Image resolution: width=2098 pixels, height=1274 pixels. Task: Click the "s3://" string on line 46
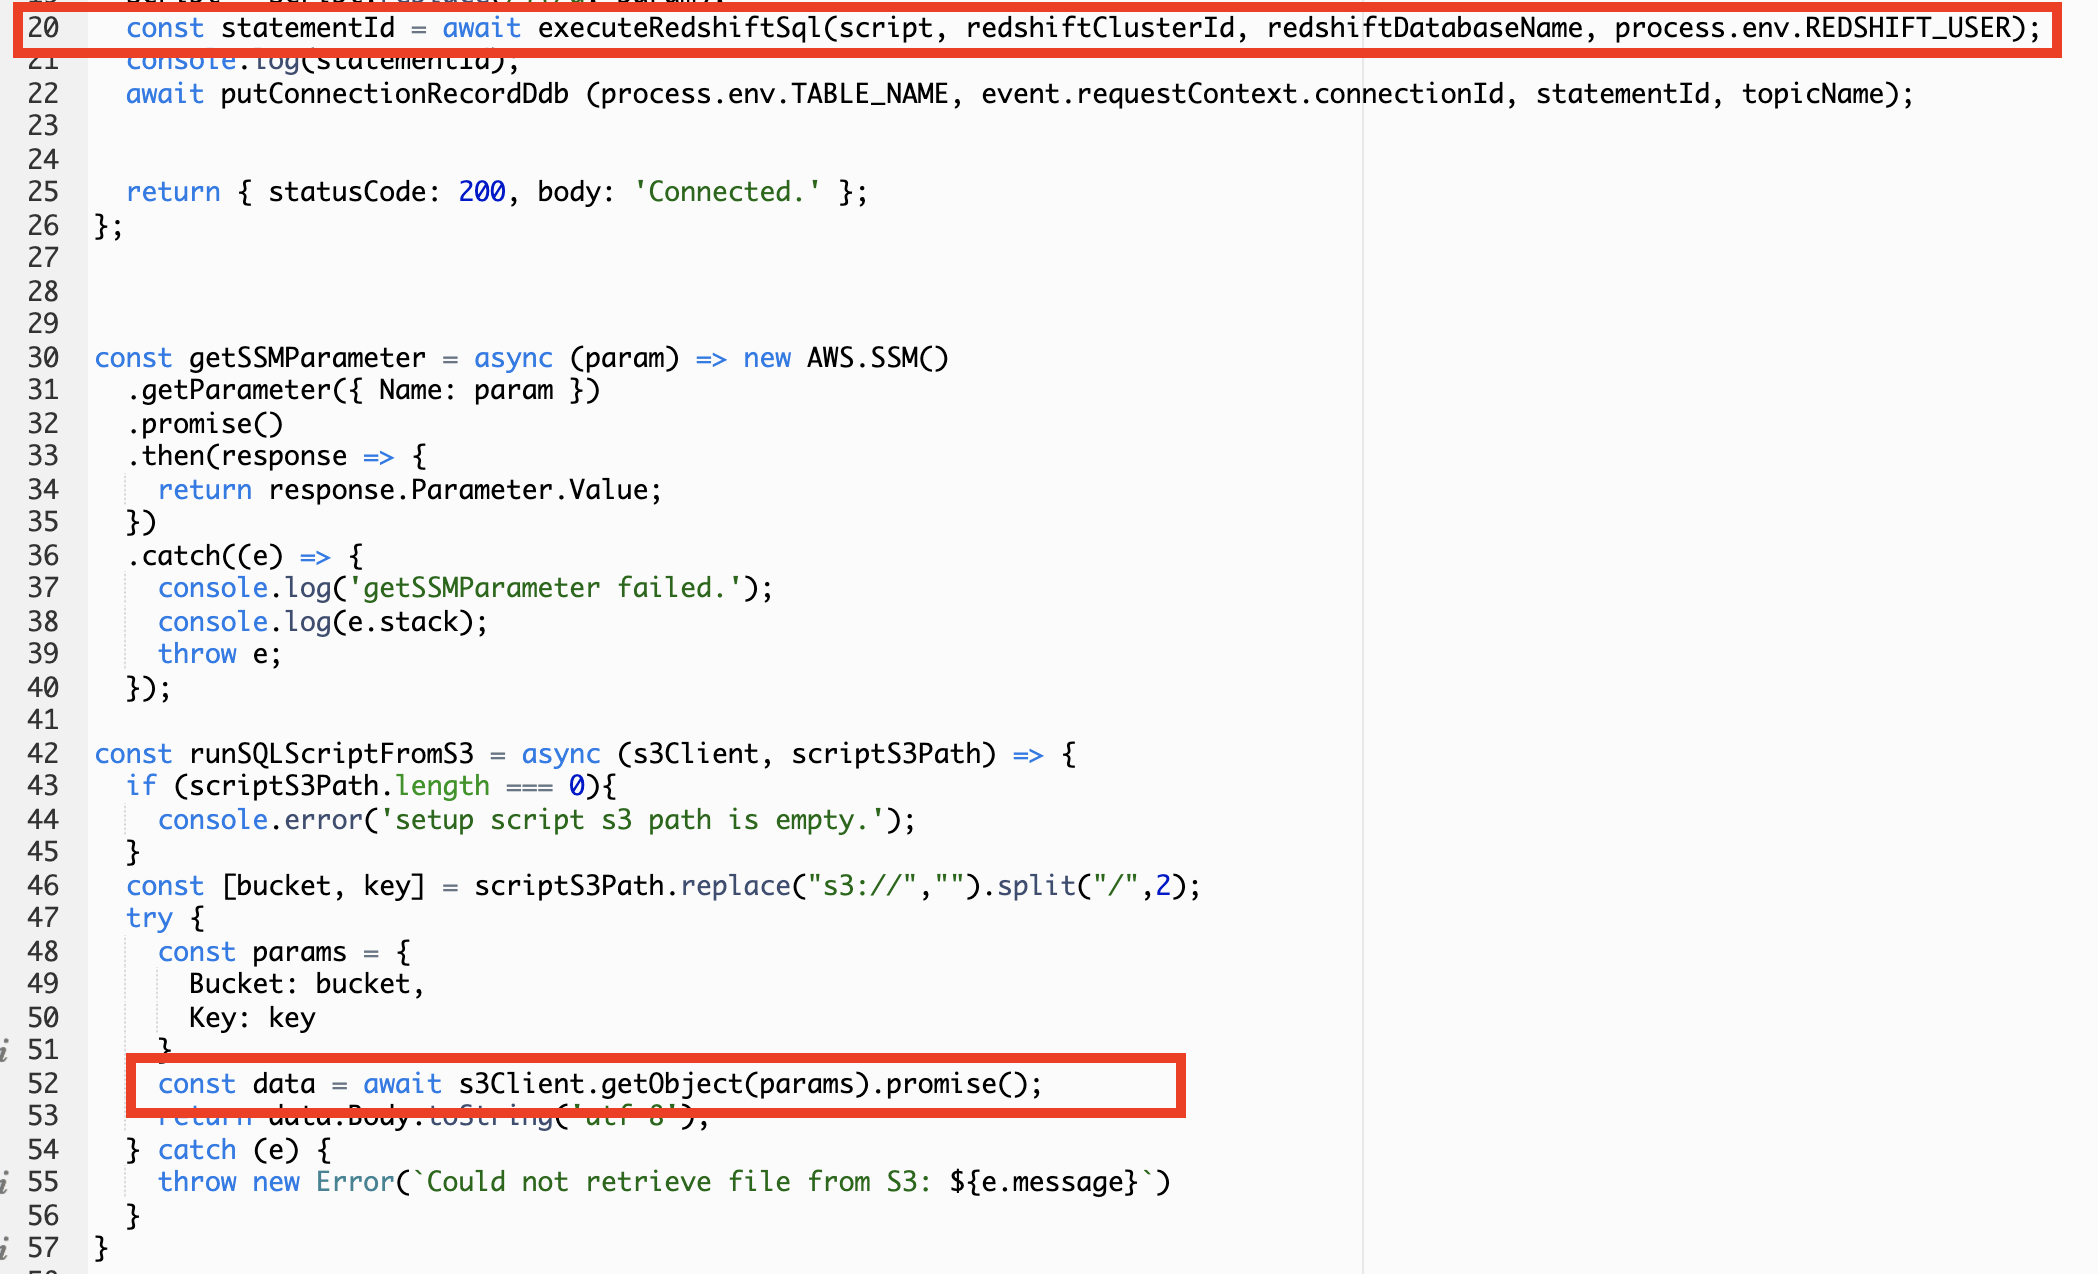click(861, 885)
